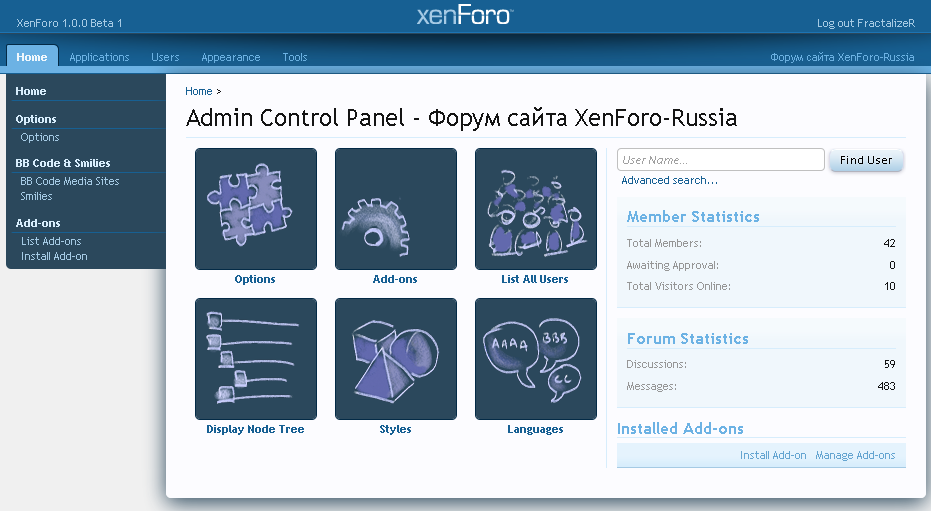Open Install Add-on in sidebar
The height and width of the screenshot is (511, 931).
click(54, 256)
